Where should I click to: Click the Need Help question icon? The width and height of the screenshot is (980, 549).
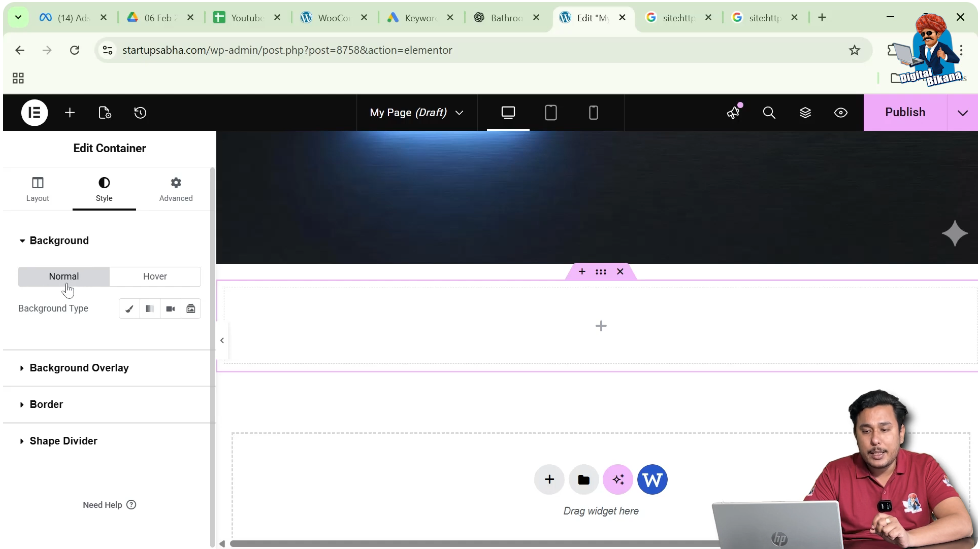point(131,505)
